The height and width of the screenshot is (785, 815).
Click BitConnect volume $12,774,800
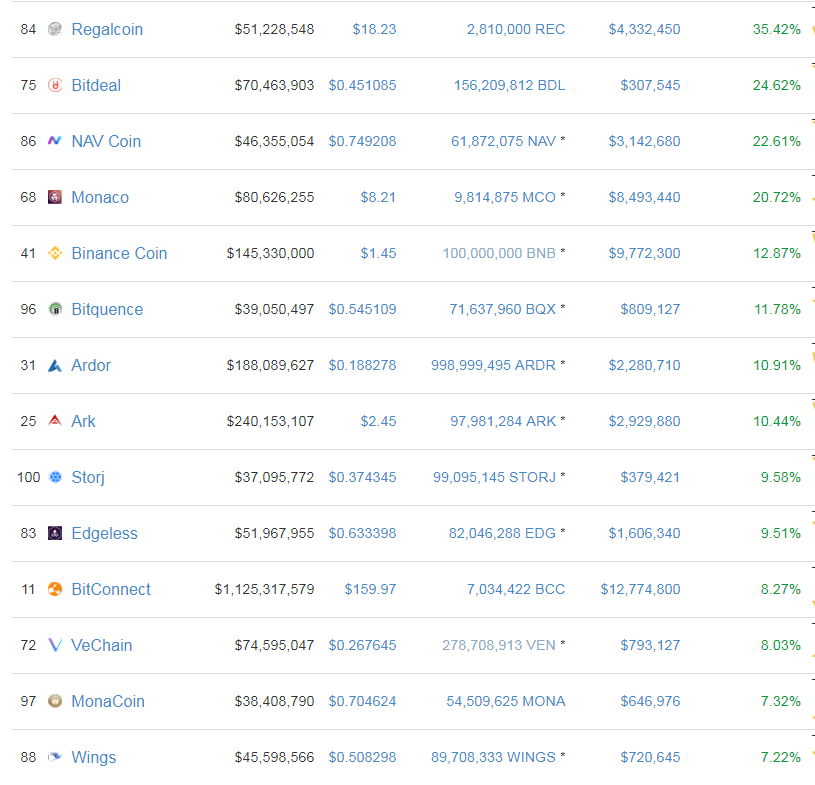[640, 589]
